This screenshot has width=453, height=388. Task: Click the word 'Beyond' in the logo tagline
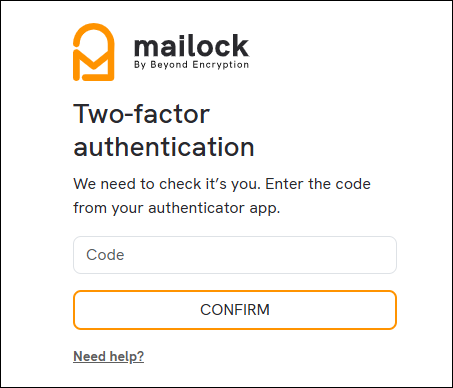(x=169, y=65)
